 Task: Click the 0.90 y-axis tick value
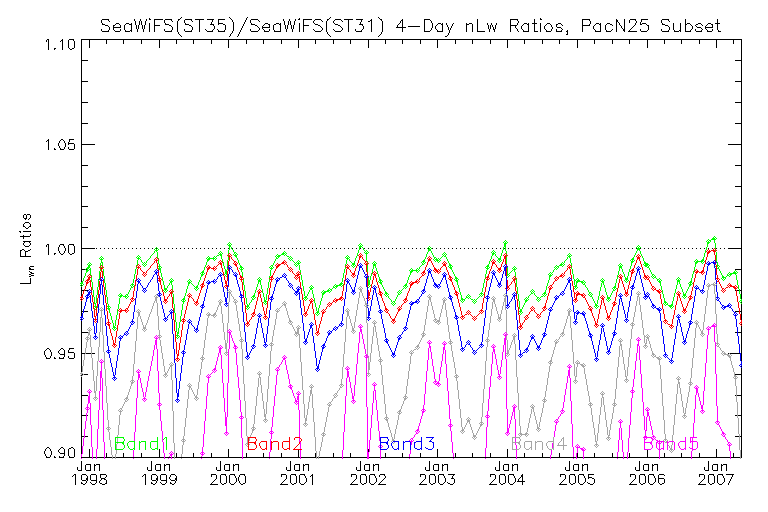(x=60, y=452)
